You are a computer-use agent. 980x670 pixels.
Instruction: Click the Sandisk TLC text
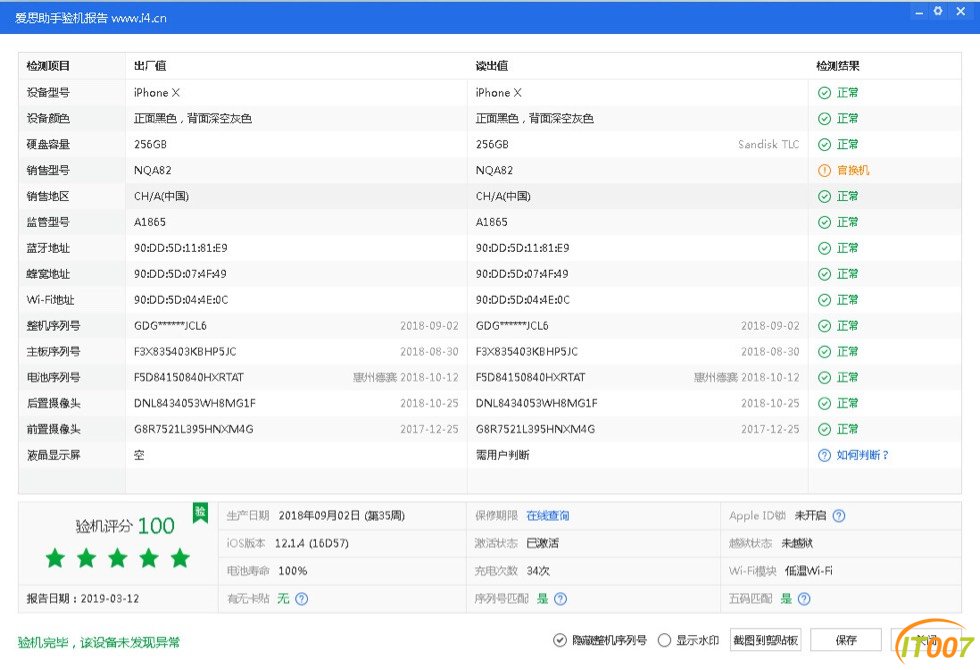click(x=768, y=145)
